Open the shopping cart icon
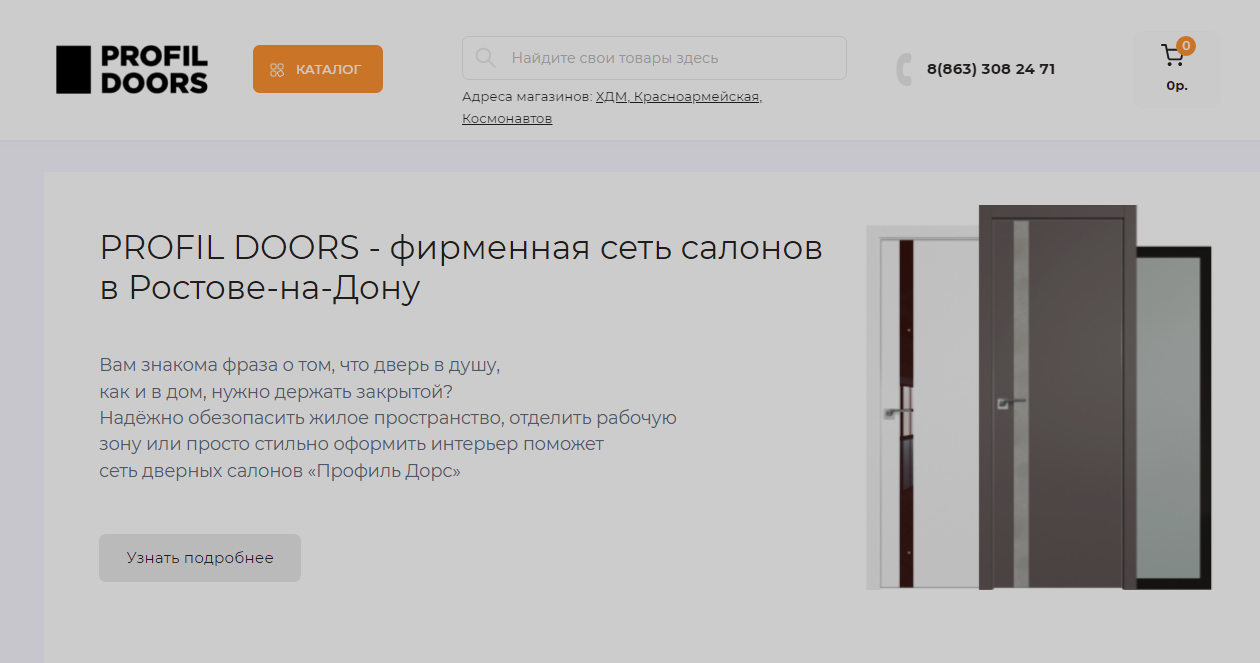The image size is (1260, 663). tap(1172, 56)
